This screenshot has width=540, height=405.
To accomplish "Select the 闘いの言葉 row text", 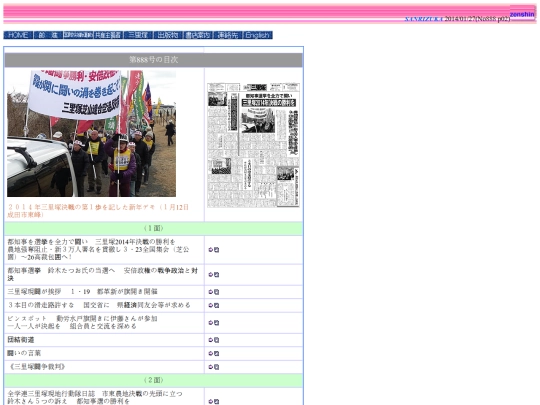I will pos(24,353).
